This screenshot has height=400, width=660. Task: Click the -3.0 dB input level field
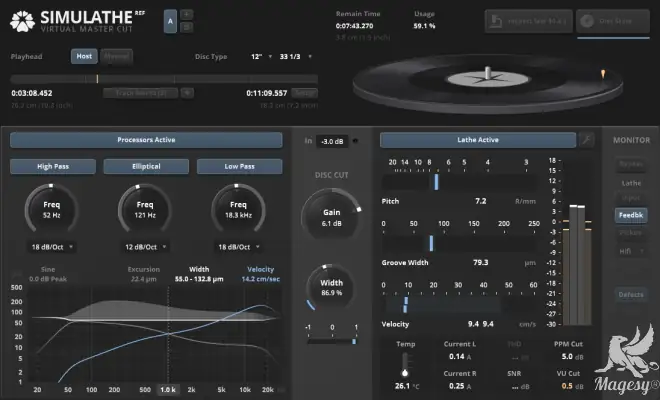[332, 141]
